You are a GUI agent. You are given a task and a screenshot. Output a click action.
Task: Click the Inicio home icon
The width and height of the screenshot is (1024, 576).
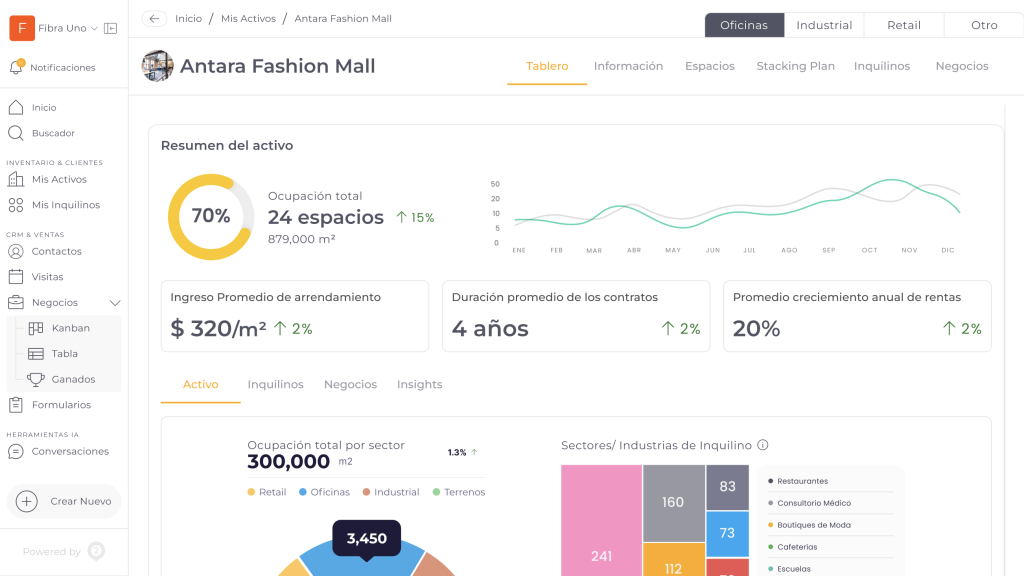(x=16, y=107)
